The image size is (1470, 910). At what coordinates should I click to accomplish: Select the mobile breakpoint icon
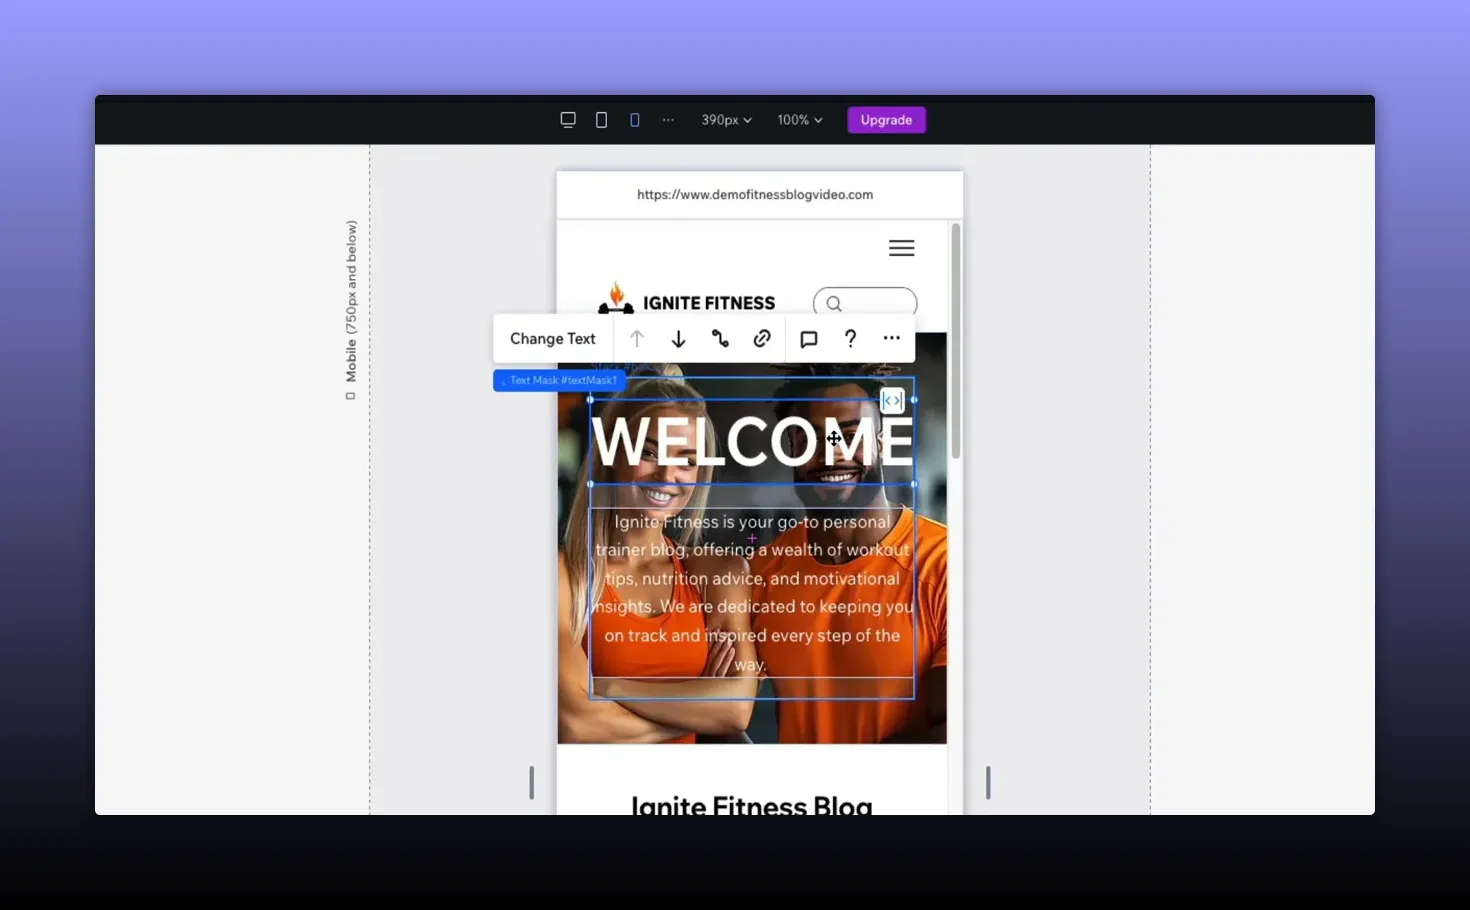click(635, 120)
